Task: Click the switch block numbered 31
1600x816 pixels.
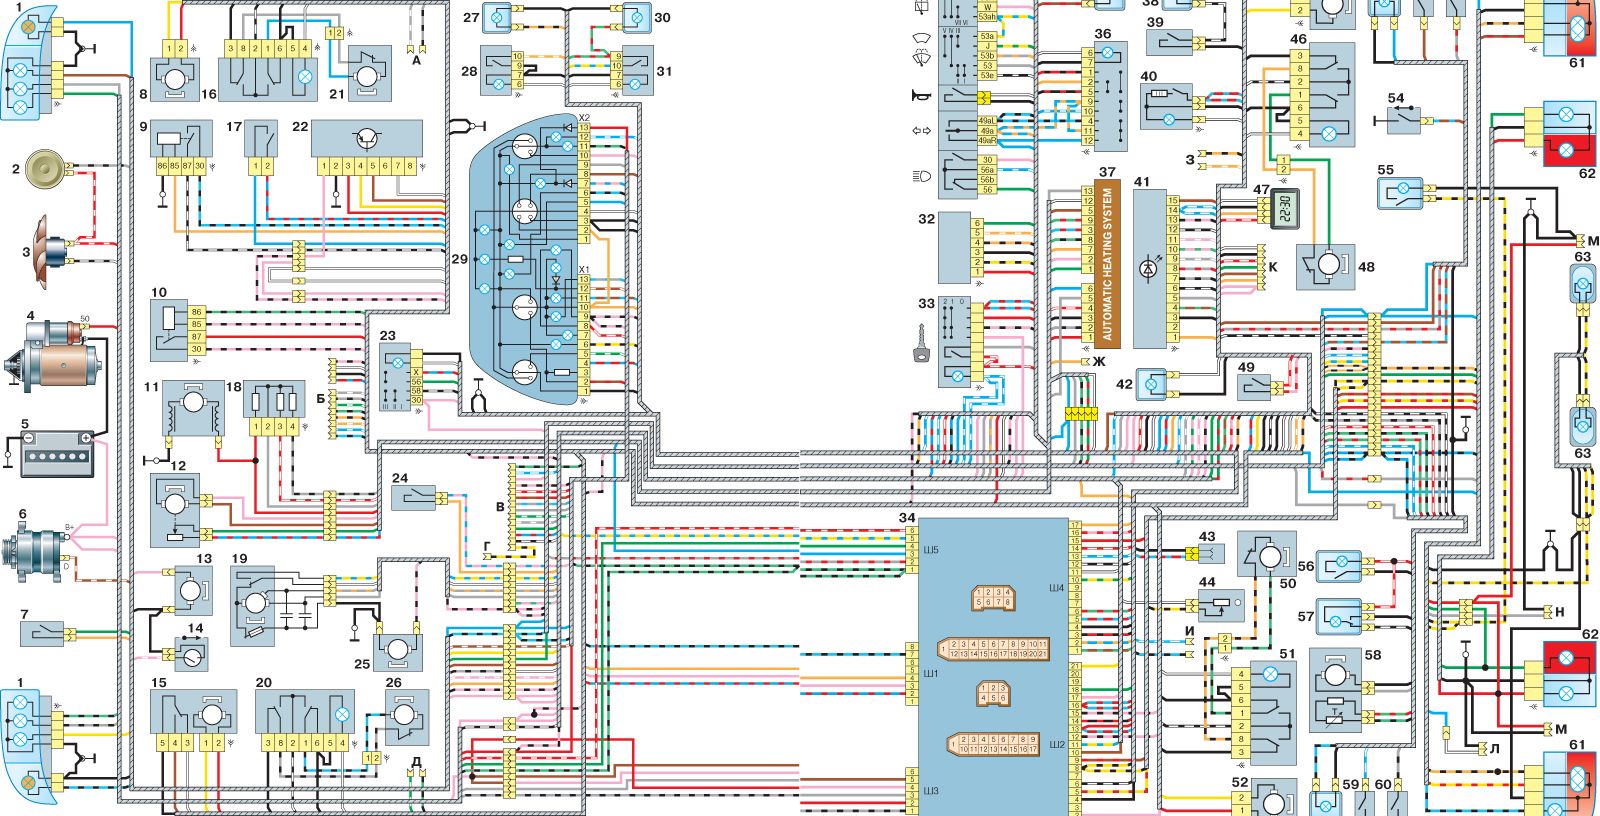Action: pos(631,71)
